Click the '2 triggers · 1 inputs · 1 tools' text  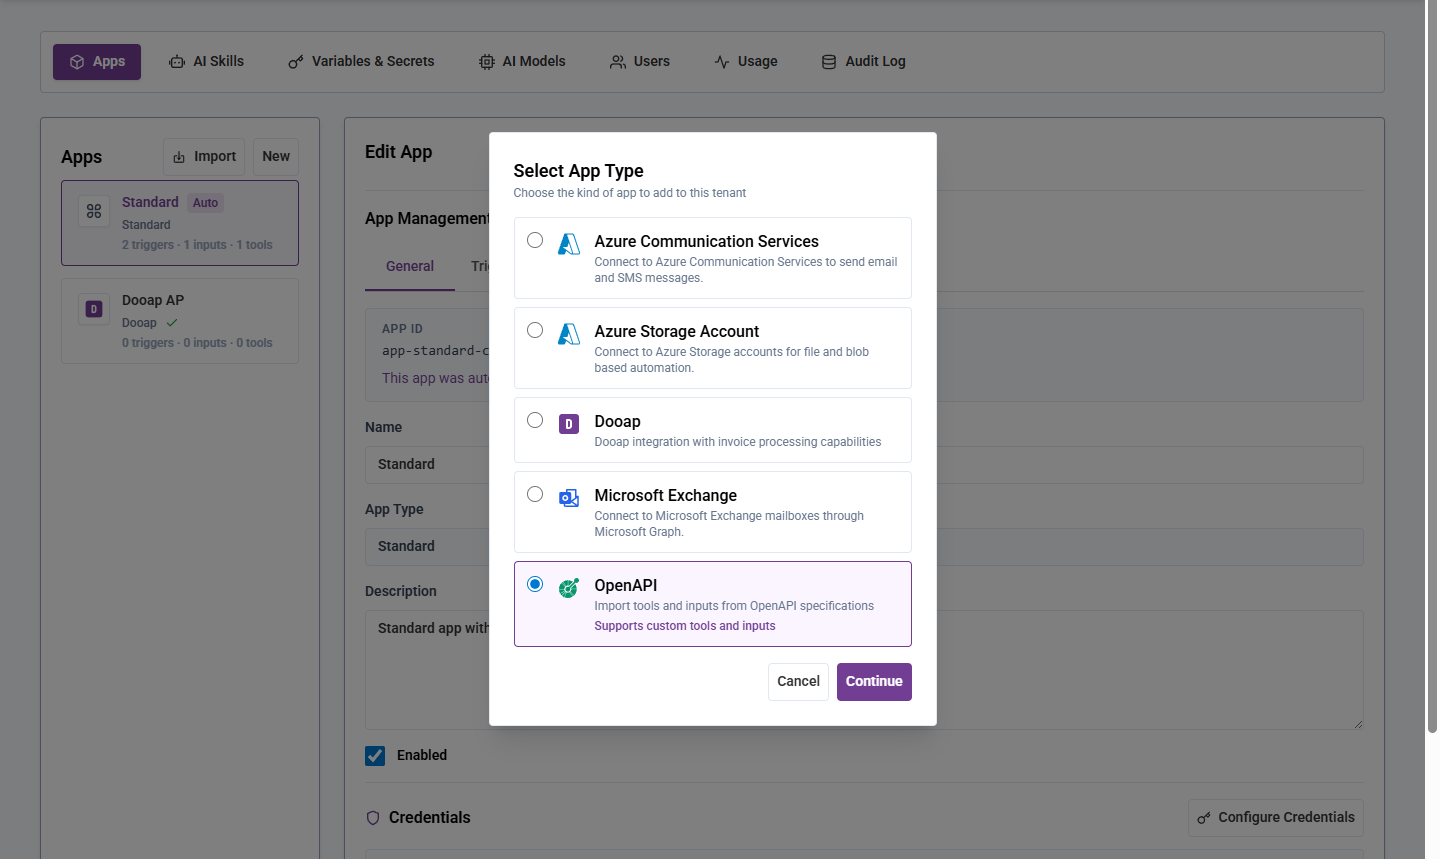(x=197, y=245)
